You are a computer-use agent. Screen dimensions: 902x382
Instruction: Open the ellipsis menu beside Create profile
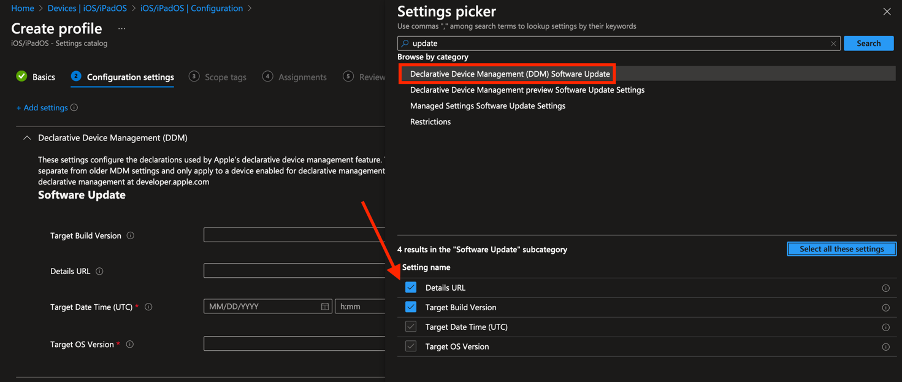pos(121,28)
